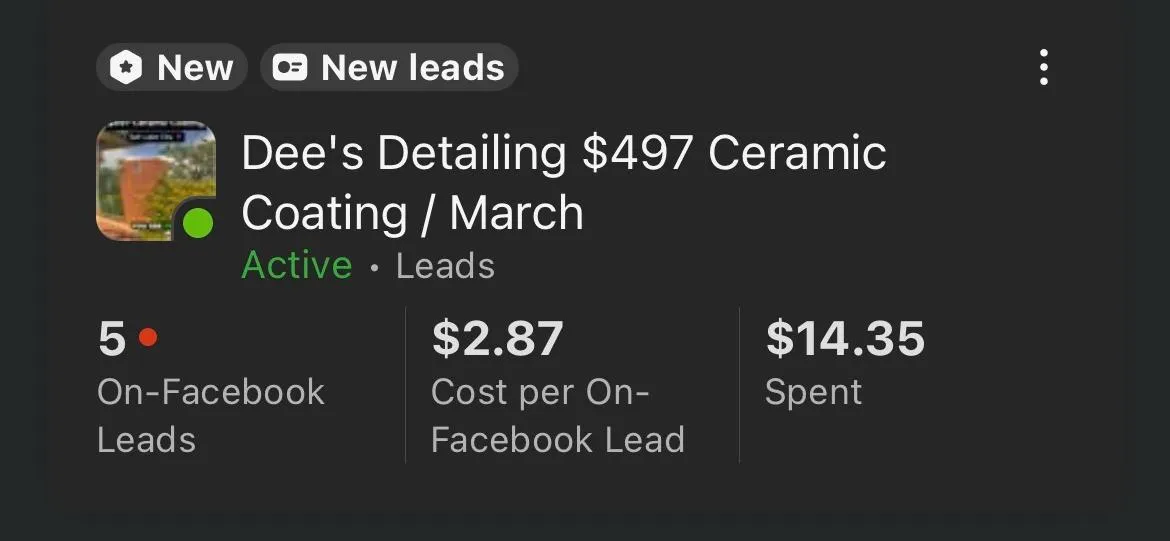1170x541 pixels.
Task: Click the hexagon star icon in New badge
Action: [x=125, y=68]
